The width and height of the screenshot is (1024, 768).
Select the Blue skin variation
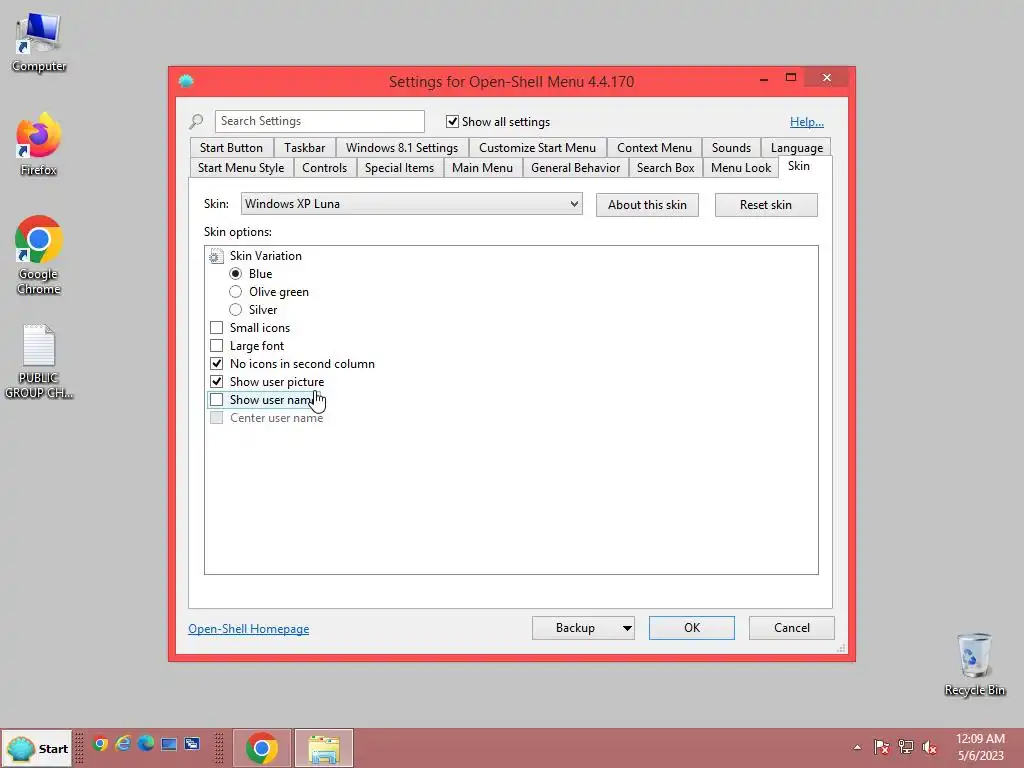tap(236, 274)
